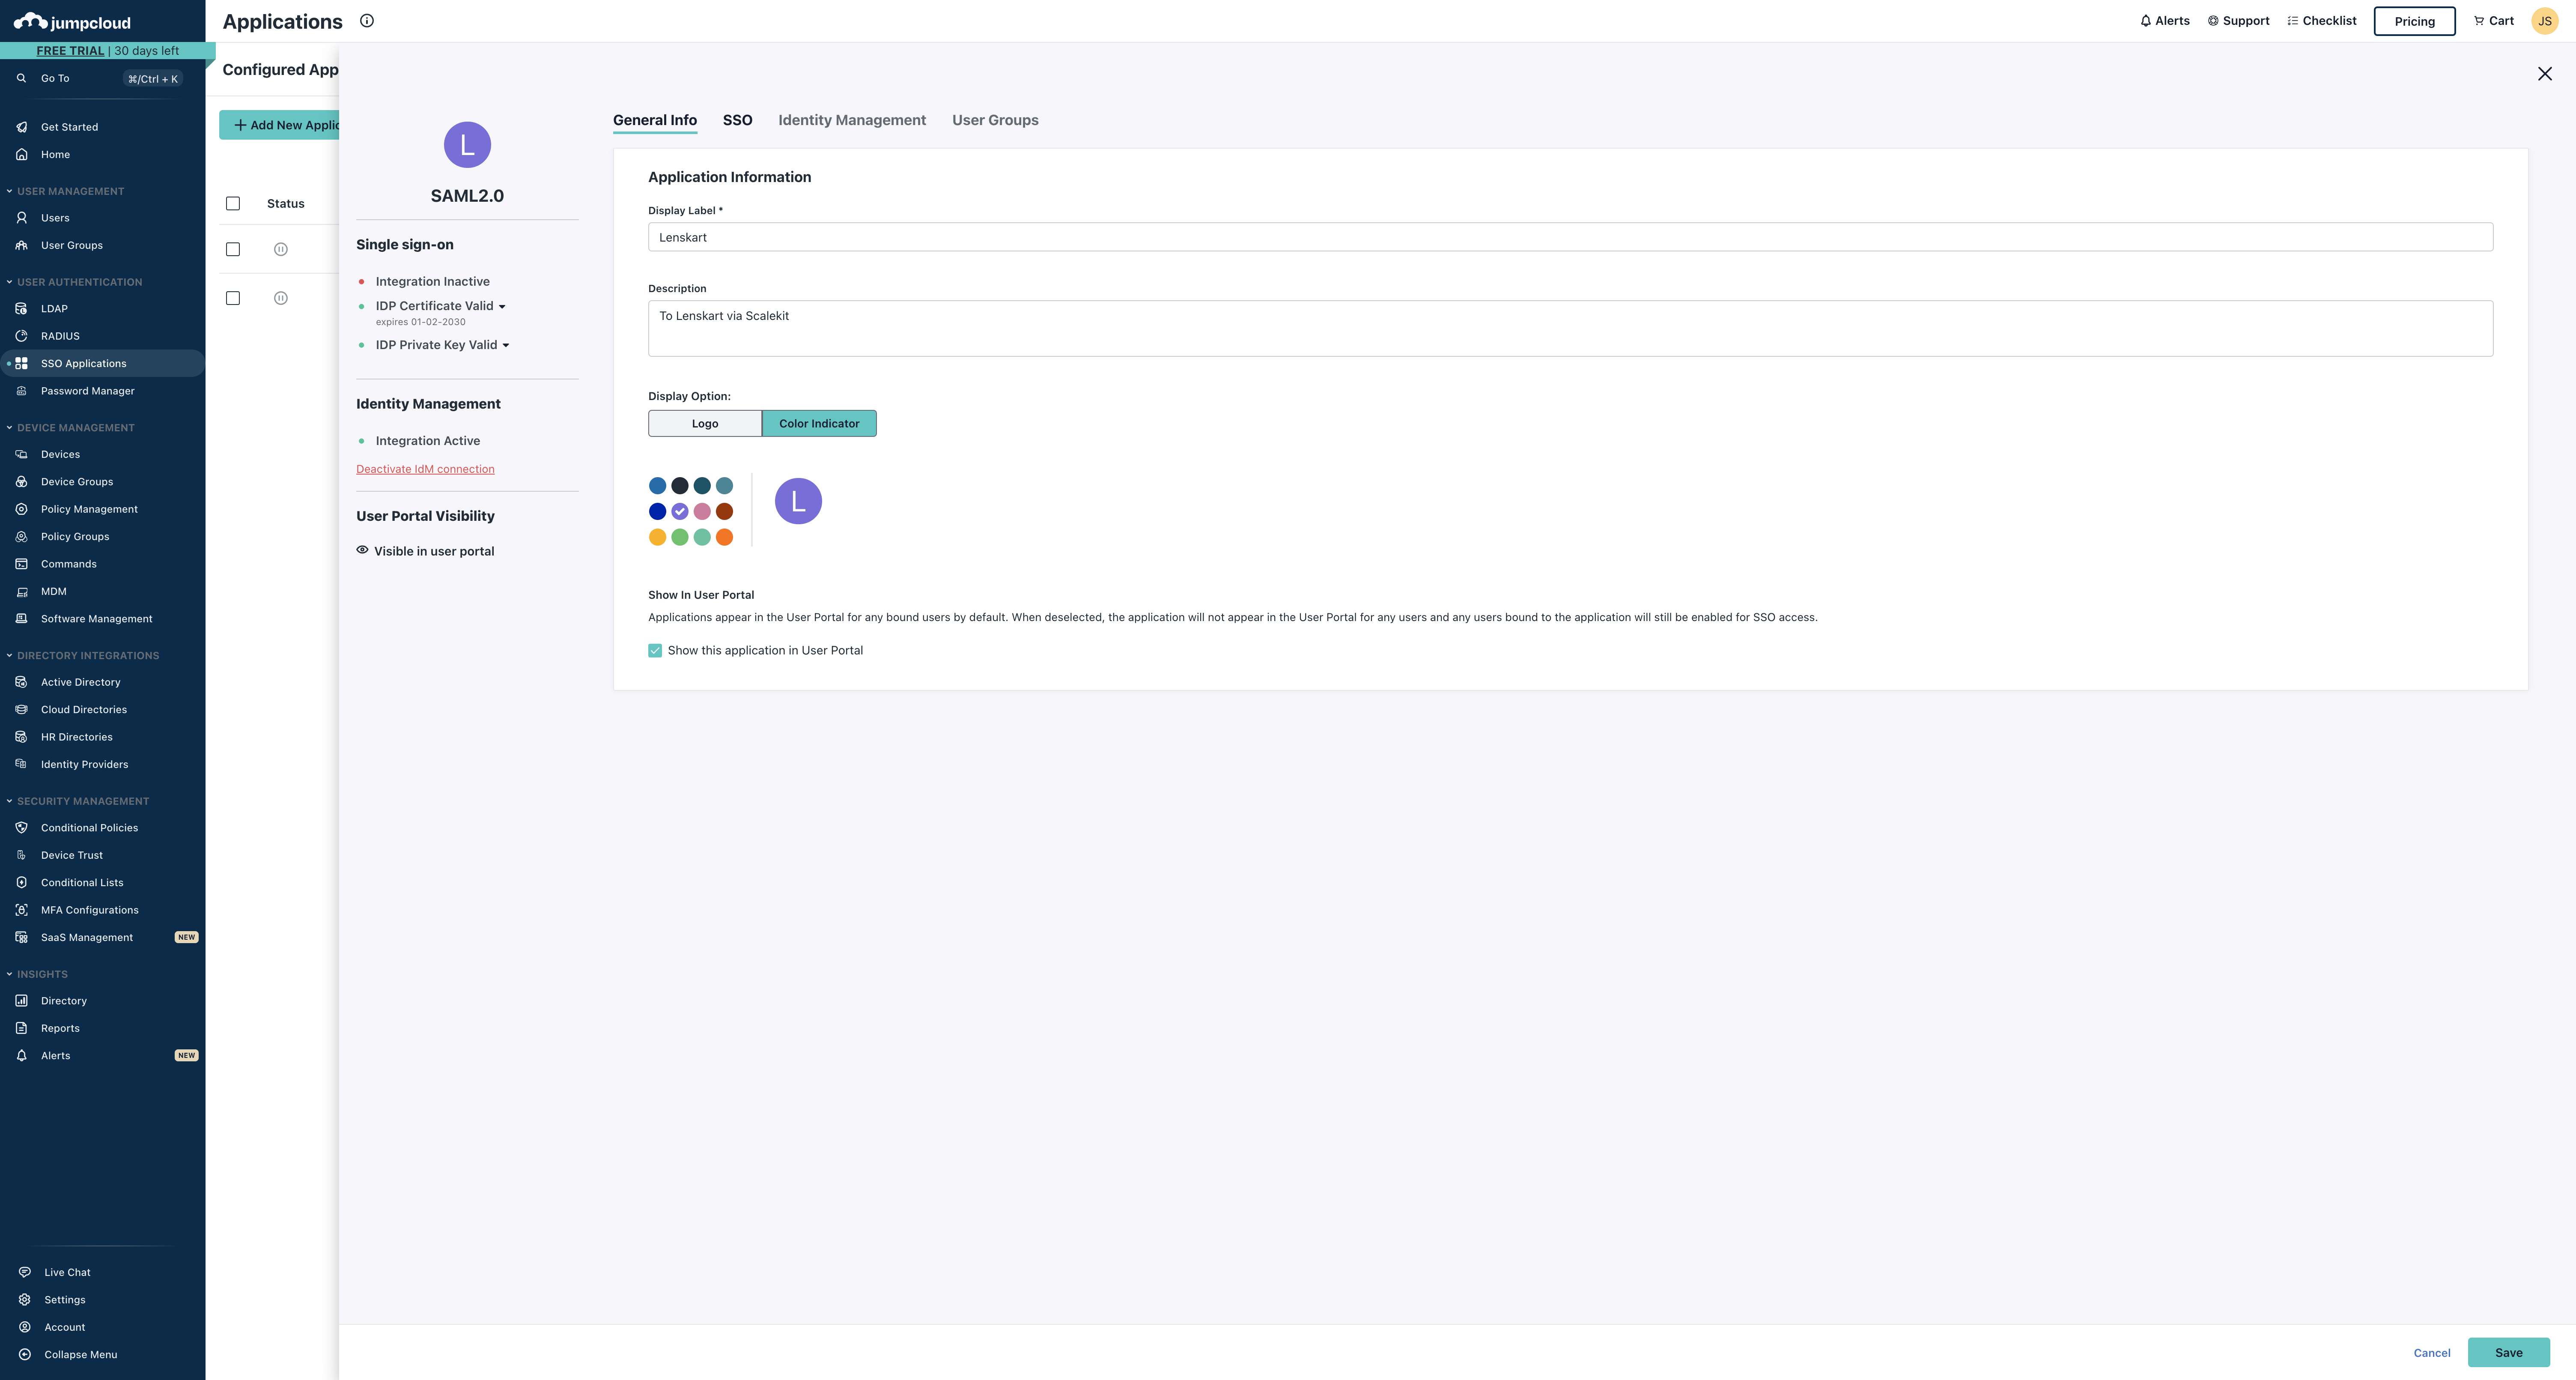The height and width of the screenshot is (1380, 2576).
Task: Click the MDM sidebar icon
Action: tap(21, 592)
